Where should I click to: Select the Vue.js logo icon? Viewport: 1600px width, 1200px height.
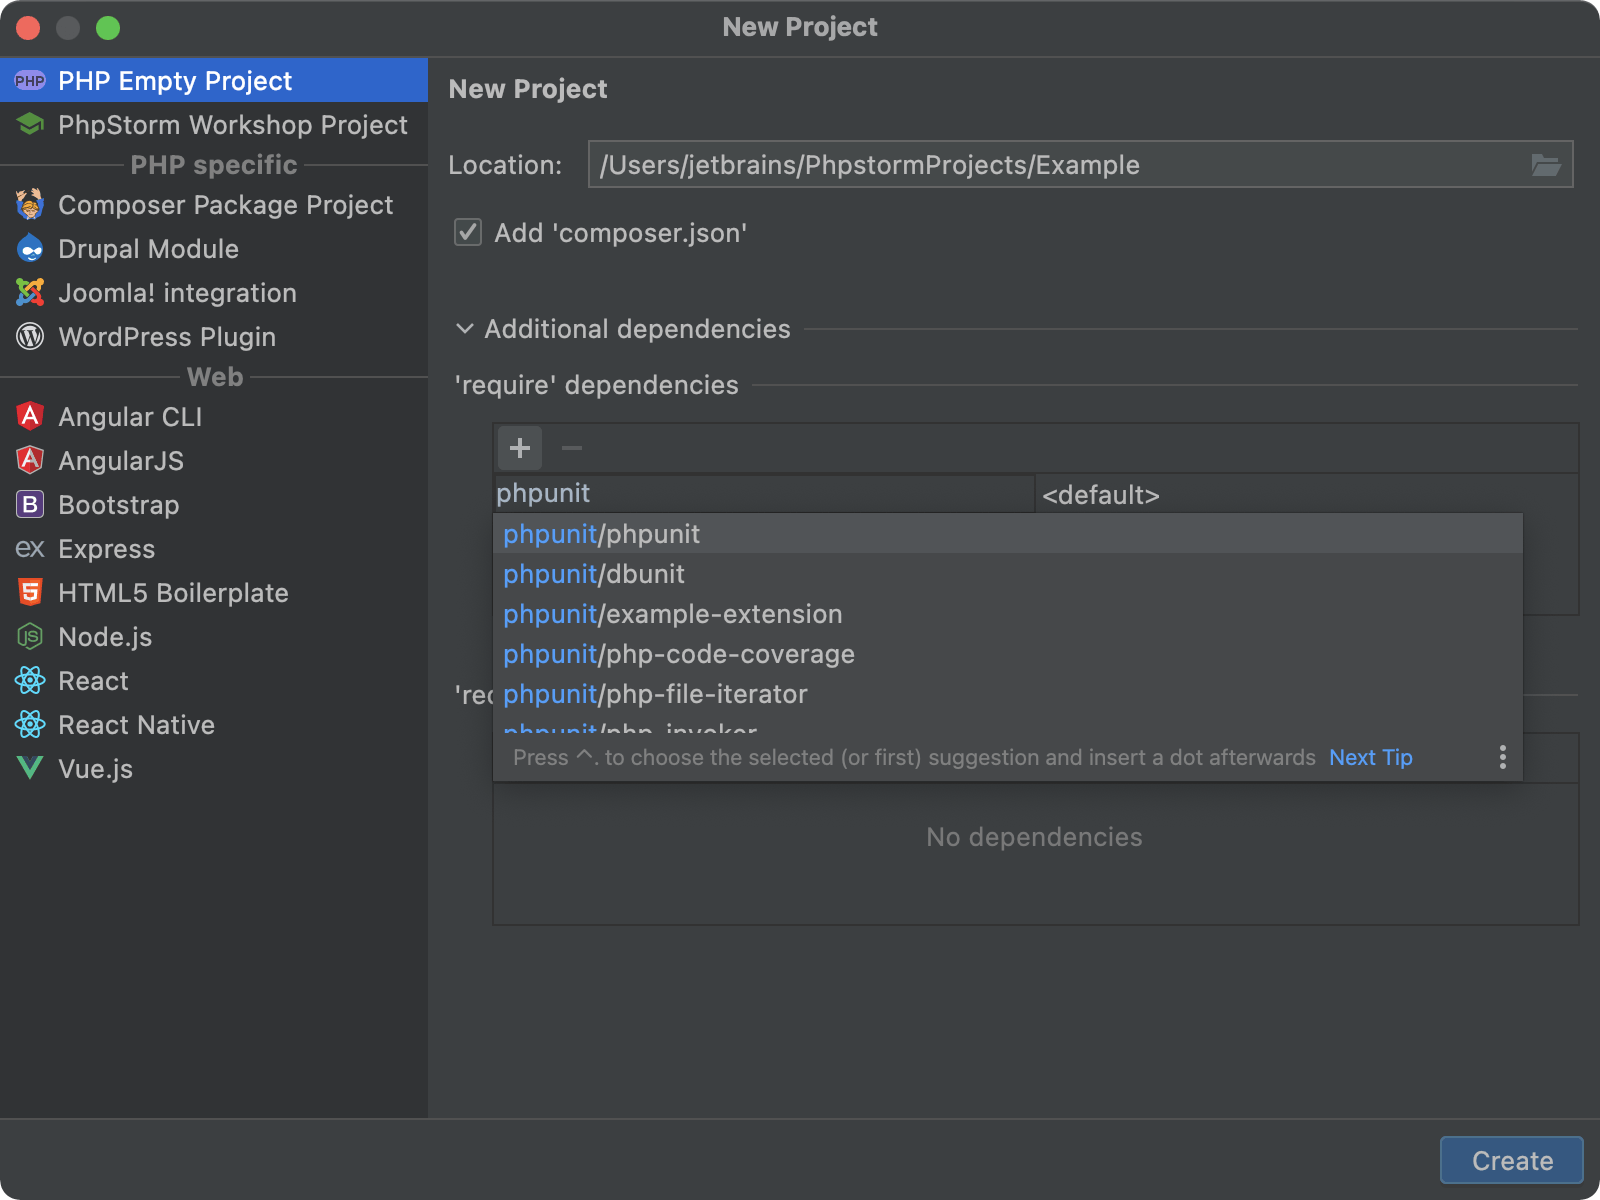(x=30, y=769)
